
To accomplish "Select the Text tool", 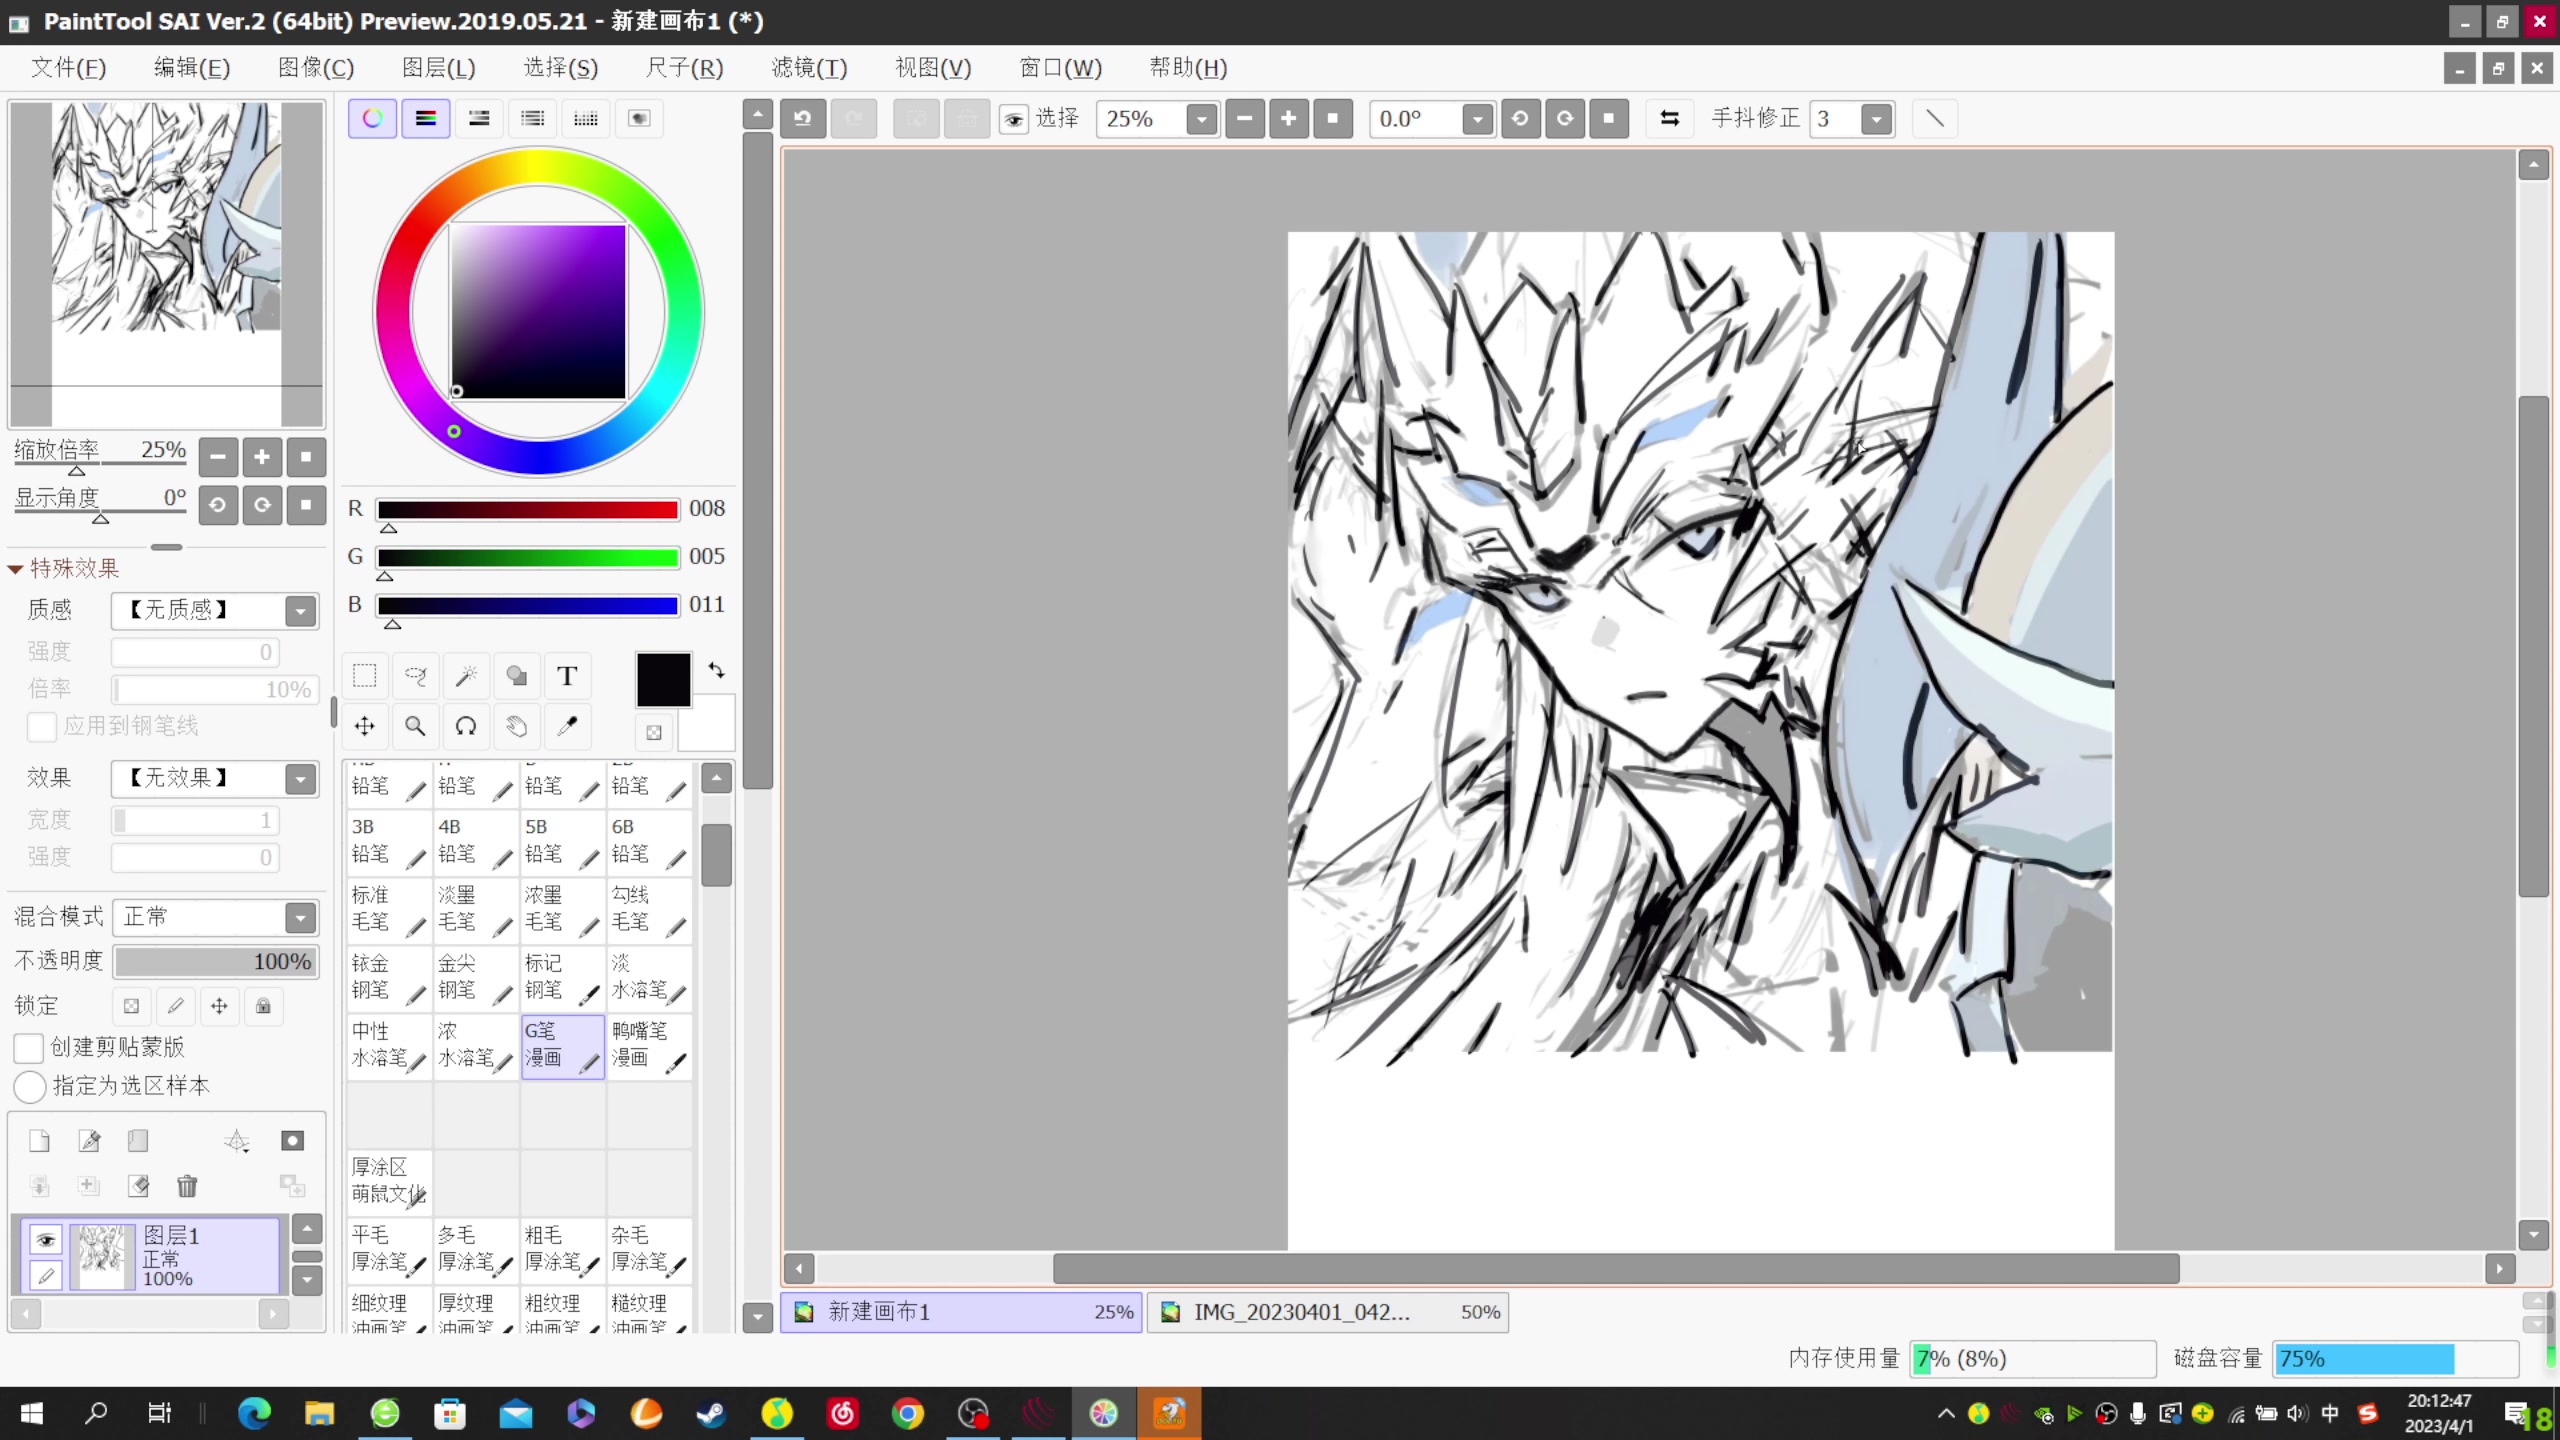I will (567, 676).
